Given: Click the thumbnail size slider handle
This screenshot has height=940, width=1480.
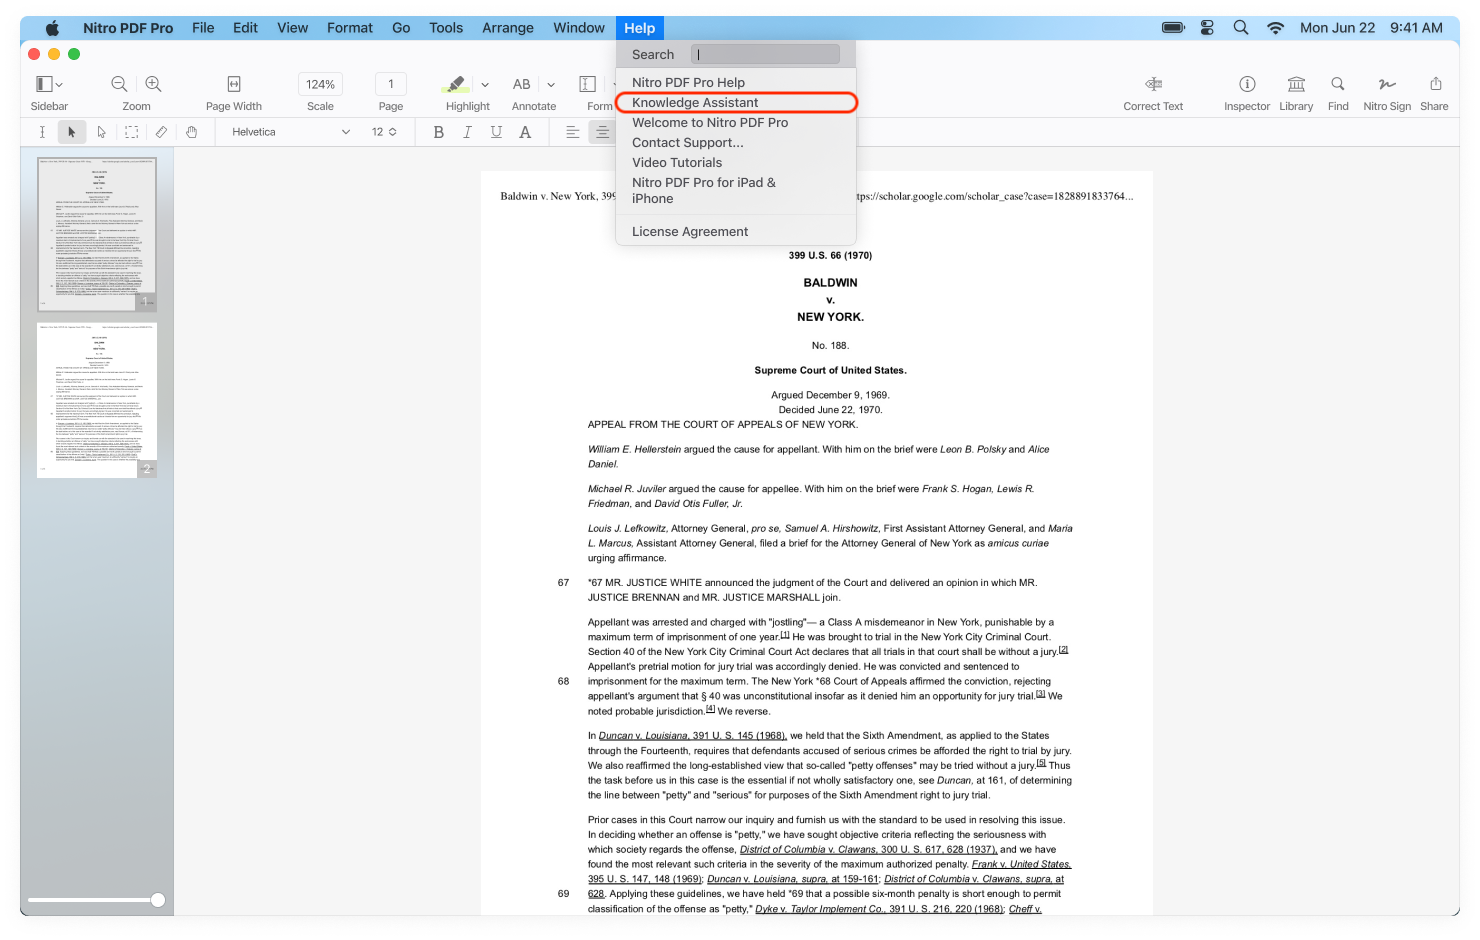Looking at the screenshot, I should [158, 900].
